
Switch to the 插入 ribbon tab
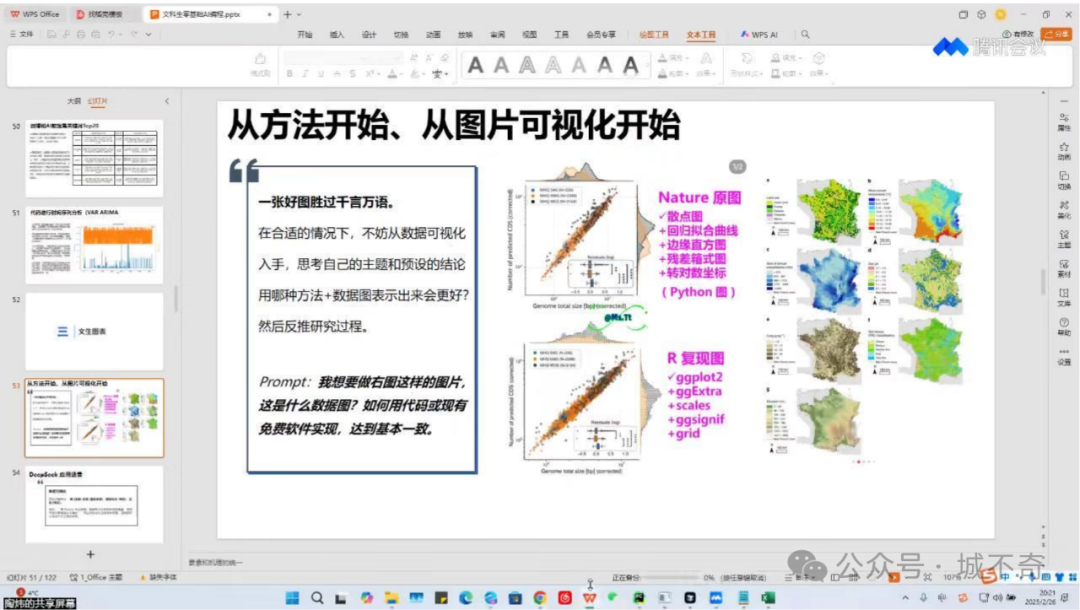pyautogui.click(x=337, y=34)
